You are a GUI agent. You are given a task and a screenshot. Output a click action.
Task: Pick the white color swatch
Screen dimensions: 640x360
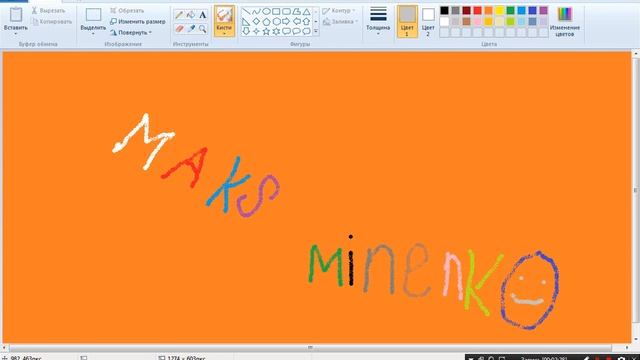coord(444,22)
